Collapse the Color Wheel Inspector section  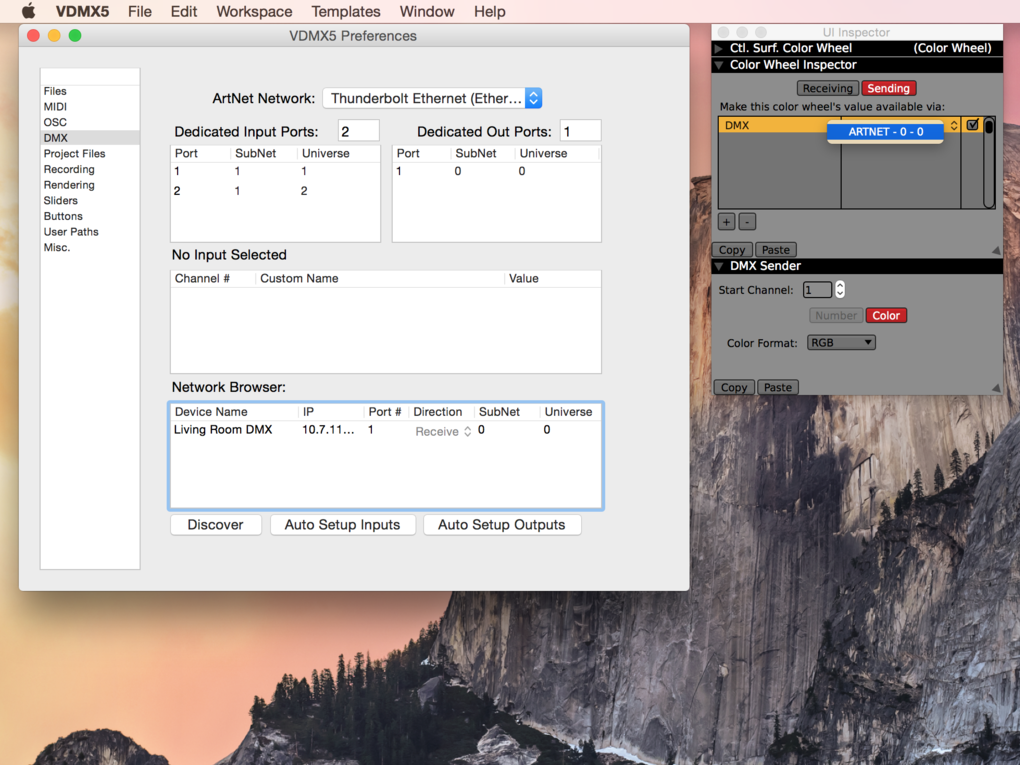(x=719, y=65)
